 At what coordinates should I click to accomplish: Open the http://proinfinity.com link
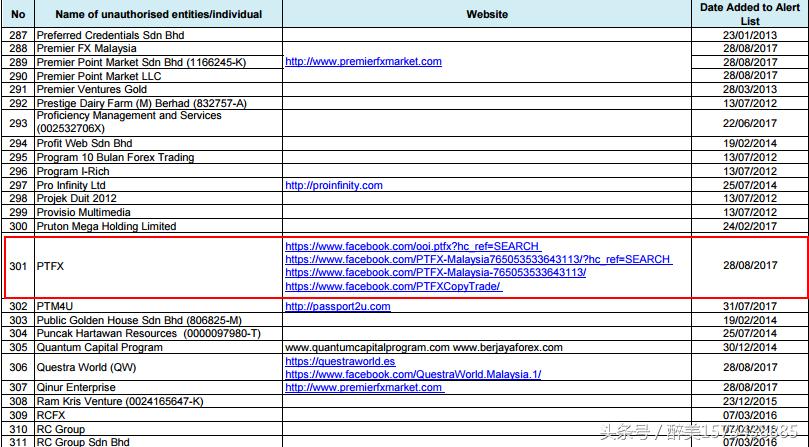(334, 185)
